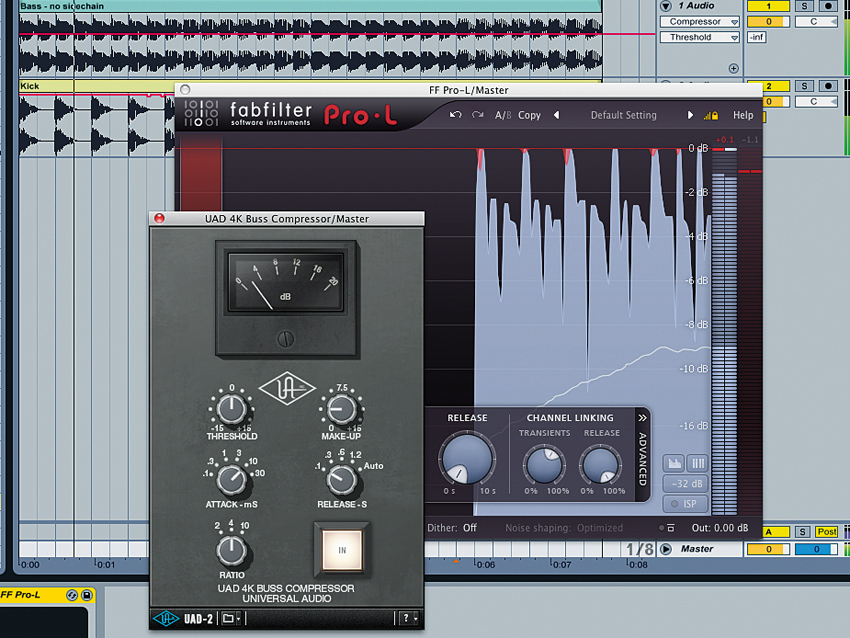The image size is (850, 638).
Task: Close the UAD 4K Buss Compressor window
Action: tap(159, 218)
